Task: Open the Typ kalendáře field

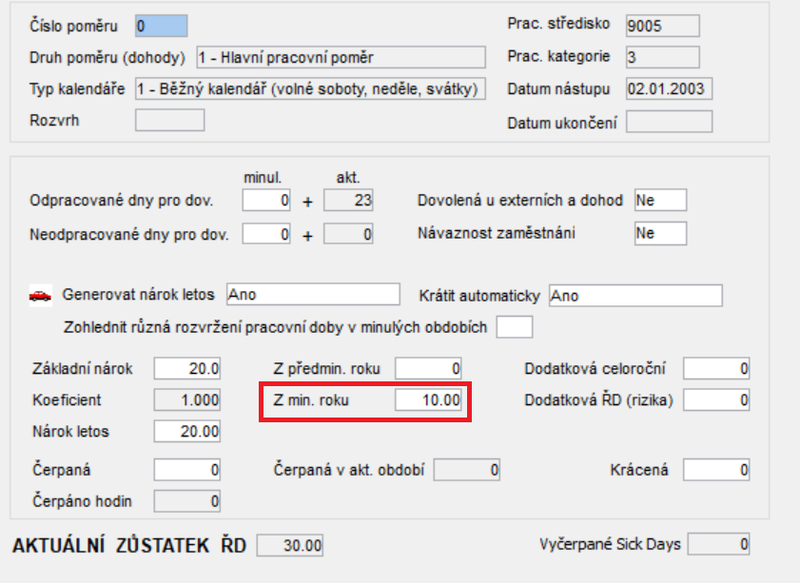Action: [310, 89]
